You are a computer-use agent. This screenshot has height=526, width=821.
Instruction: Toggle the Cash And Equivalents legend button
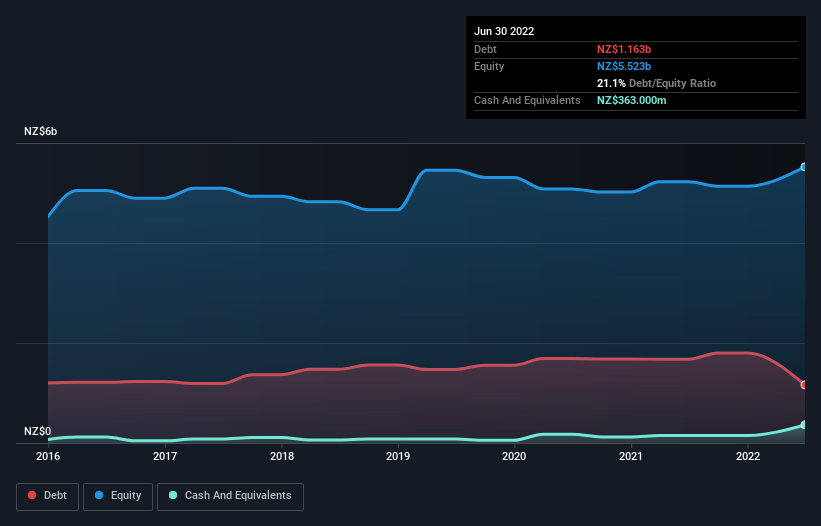[230, 496]
